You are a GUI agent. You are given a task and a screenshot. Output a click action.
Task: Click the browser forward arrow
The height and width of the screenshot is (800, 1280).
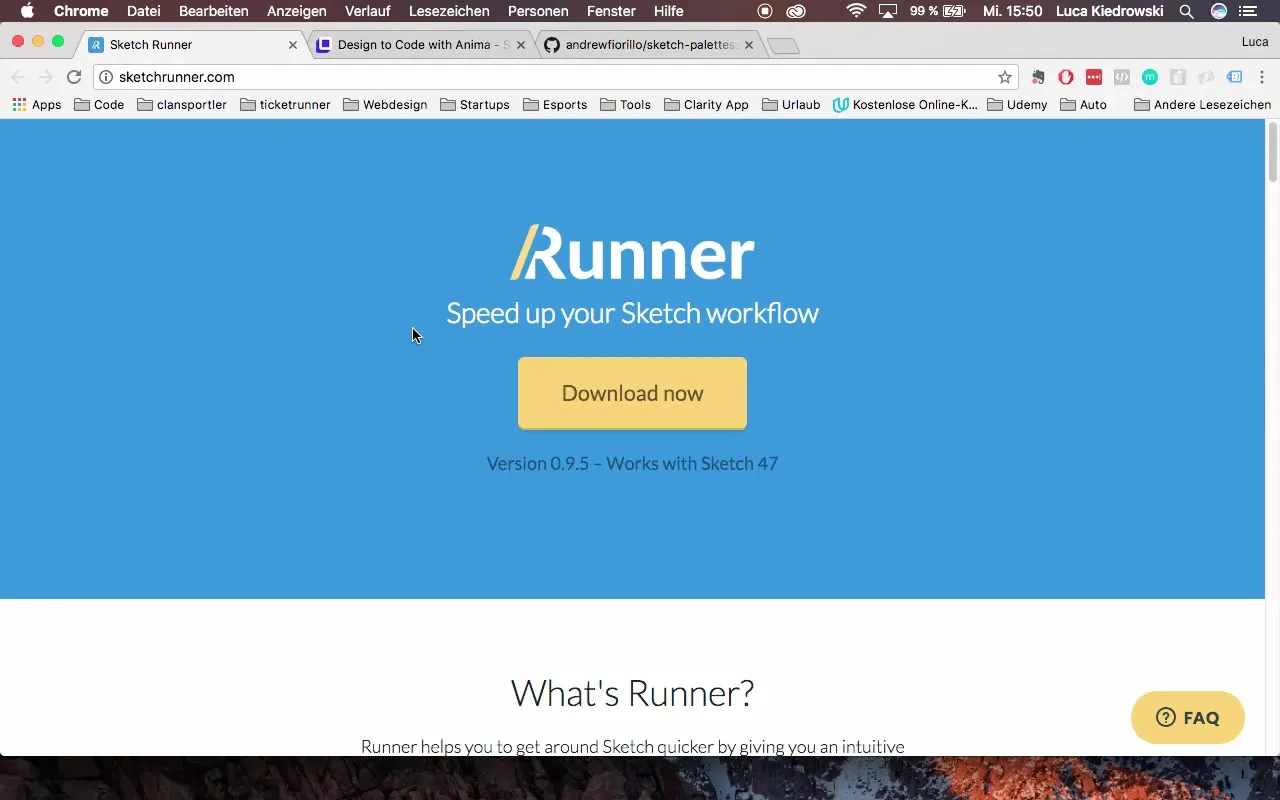click(46, 77)
